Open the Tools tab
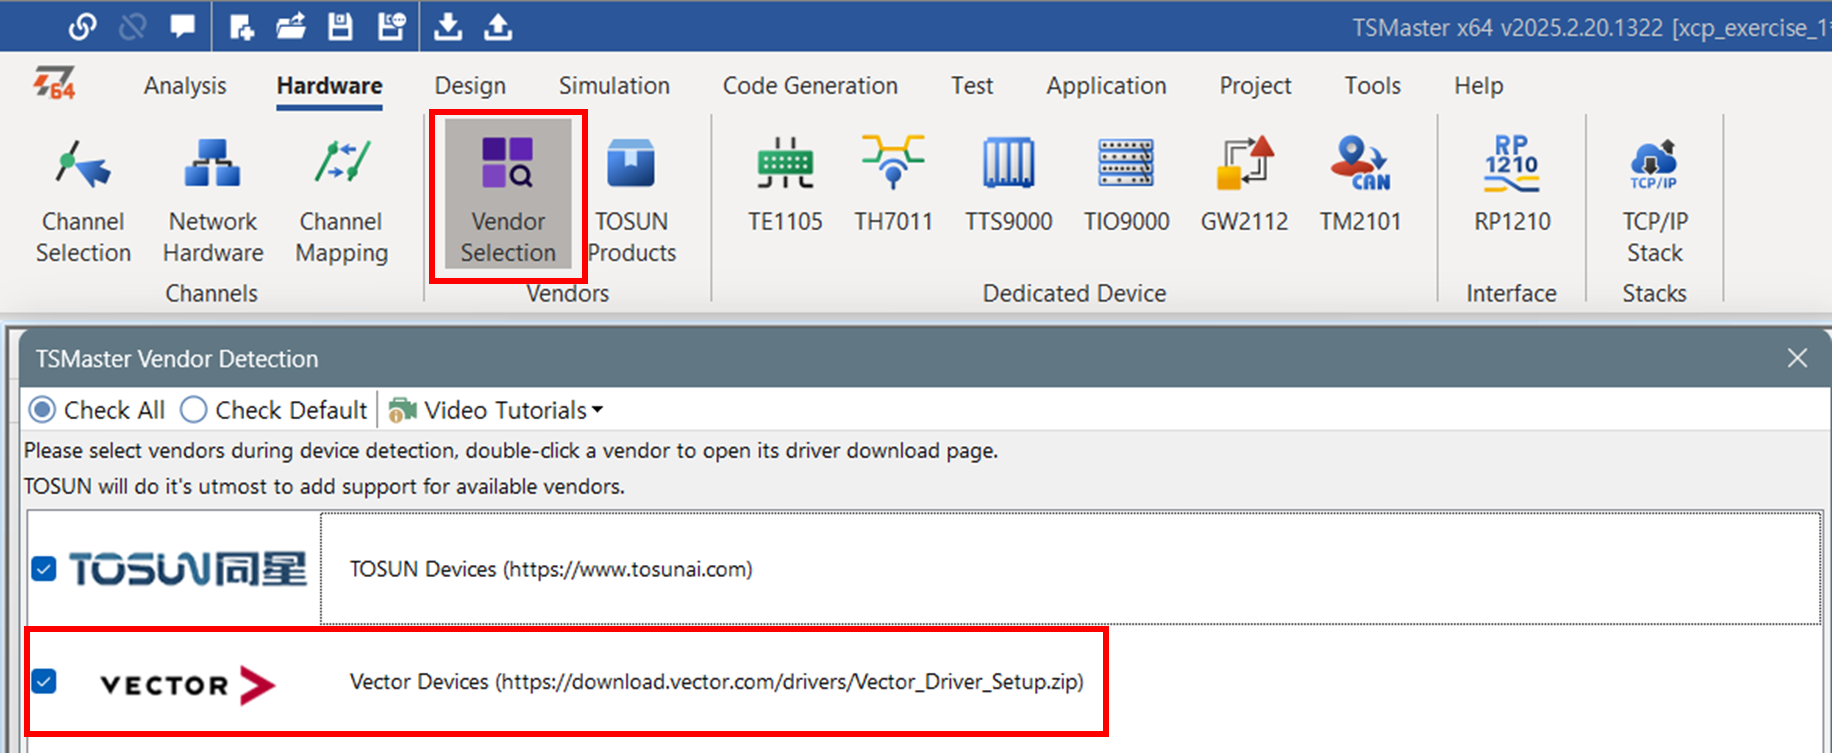This screenshot has height=753, width=1832. [x=1372, y=86]
